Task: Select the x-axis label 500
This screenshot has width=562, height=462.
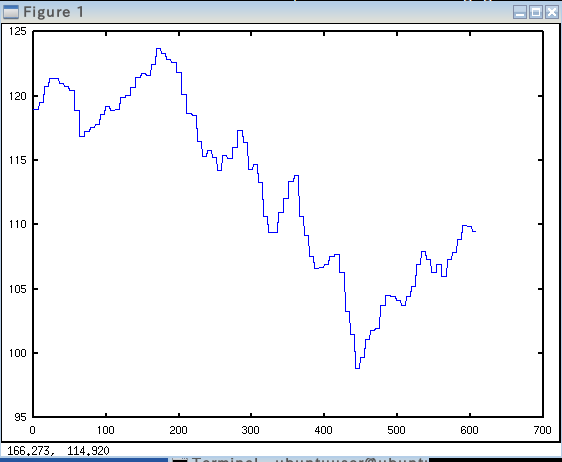Action: coord(396,430)
